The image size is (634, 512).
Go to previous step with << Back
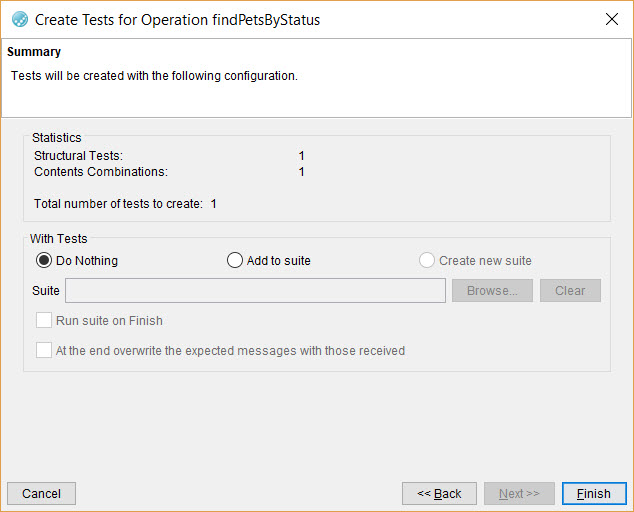click(x=439, y=493)
